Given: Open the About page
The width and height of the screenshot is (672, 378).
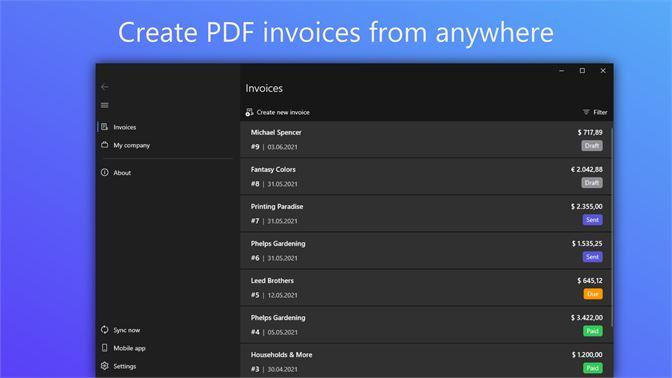Looking at the screenshot, I should 122,173.
